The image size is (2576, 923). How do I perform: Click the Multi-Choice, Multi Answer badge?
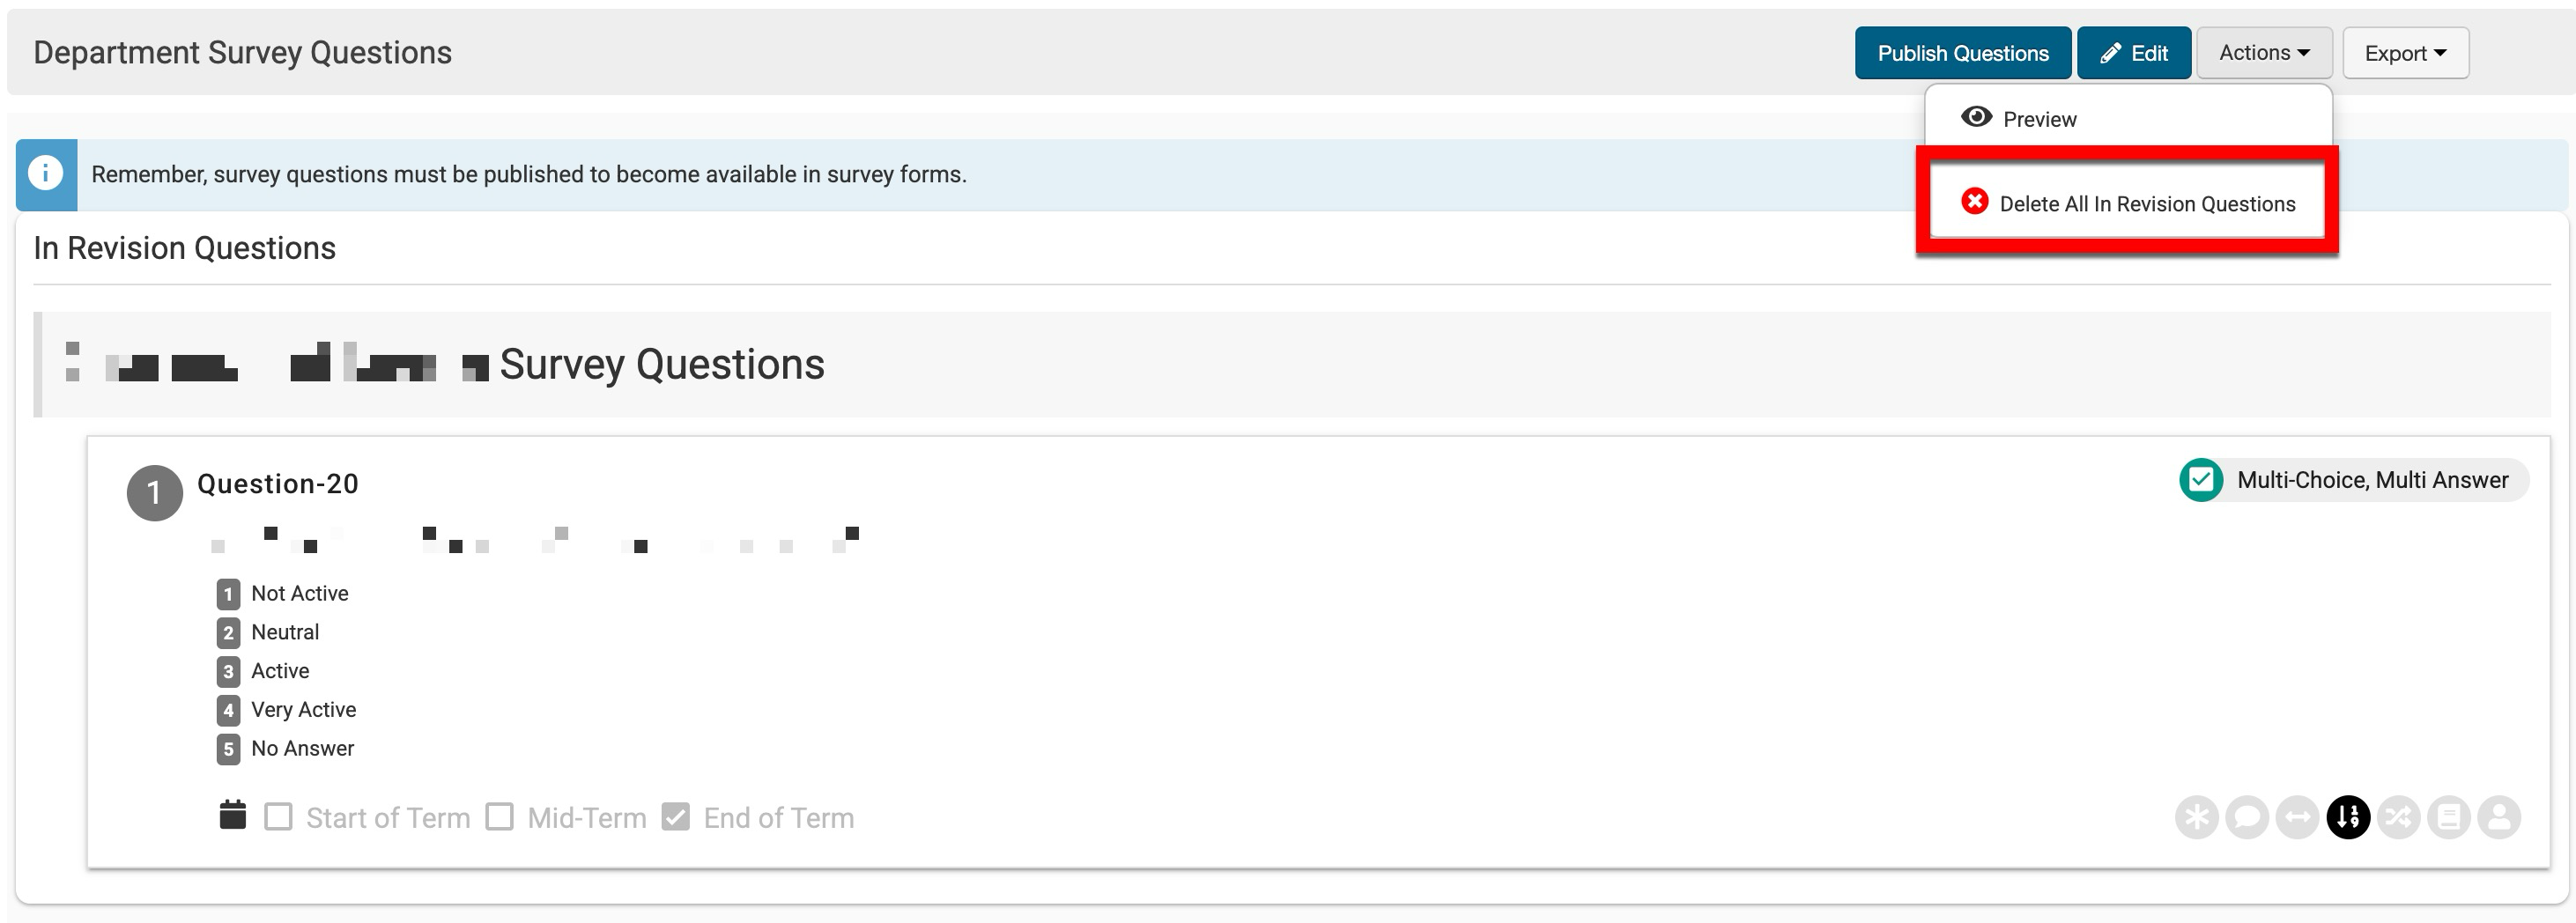2353,480
